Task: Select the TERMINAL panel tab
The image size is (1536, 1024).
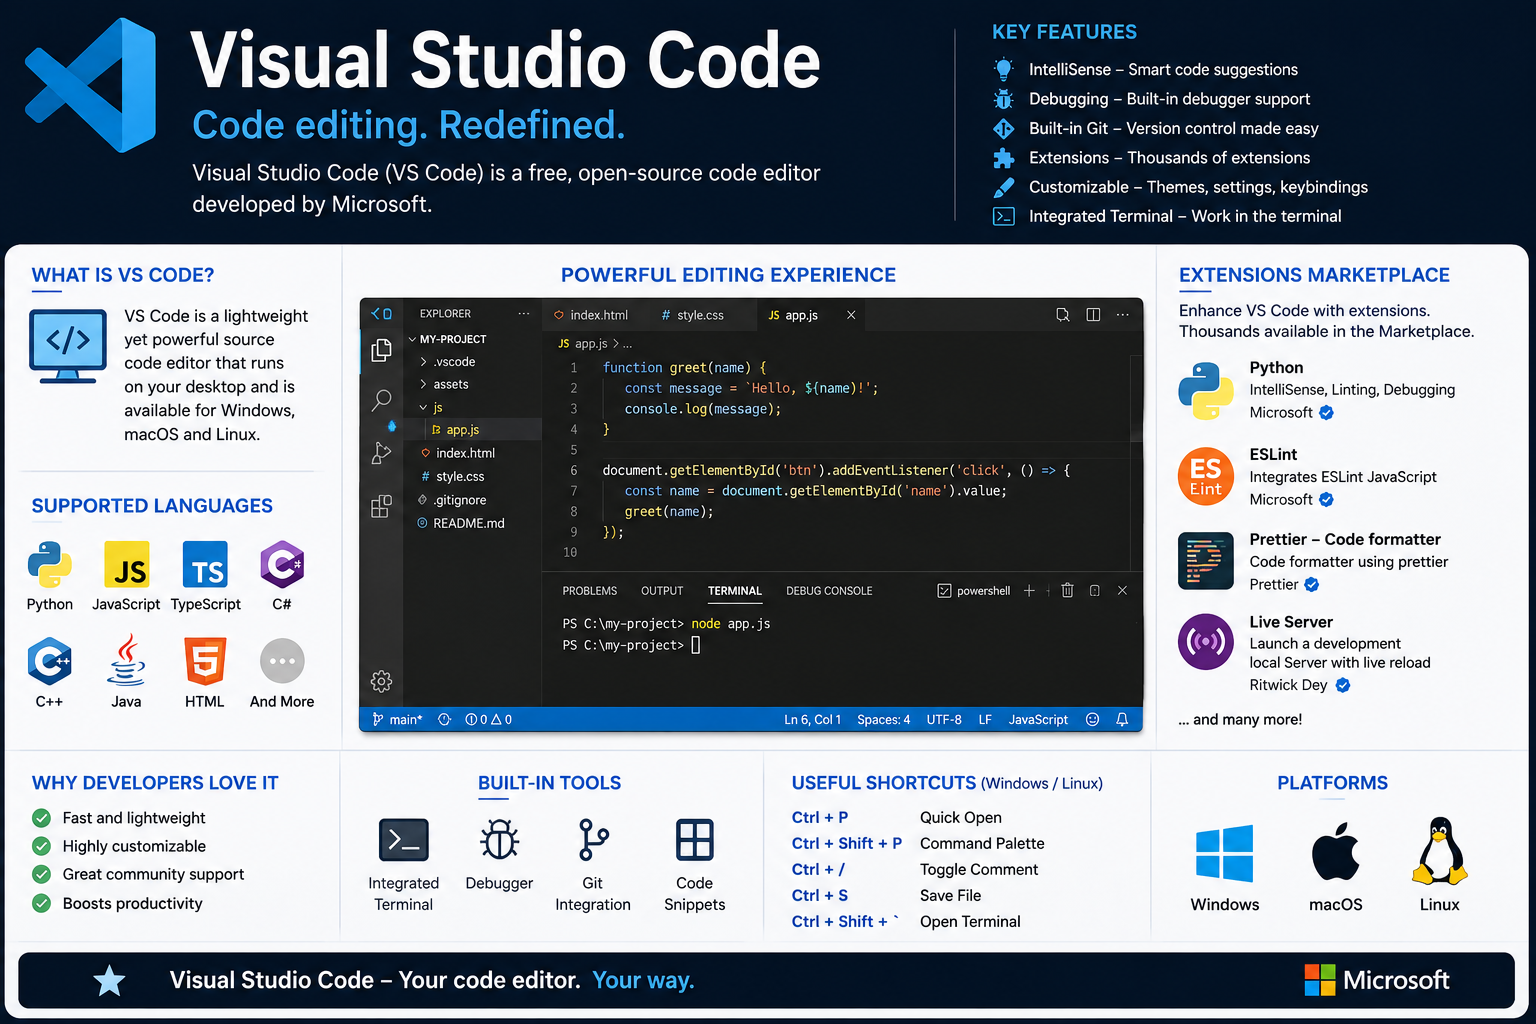Action: 735,591
